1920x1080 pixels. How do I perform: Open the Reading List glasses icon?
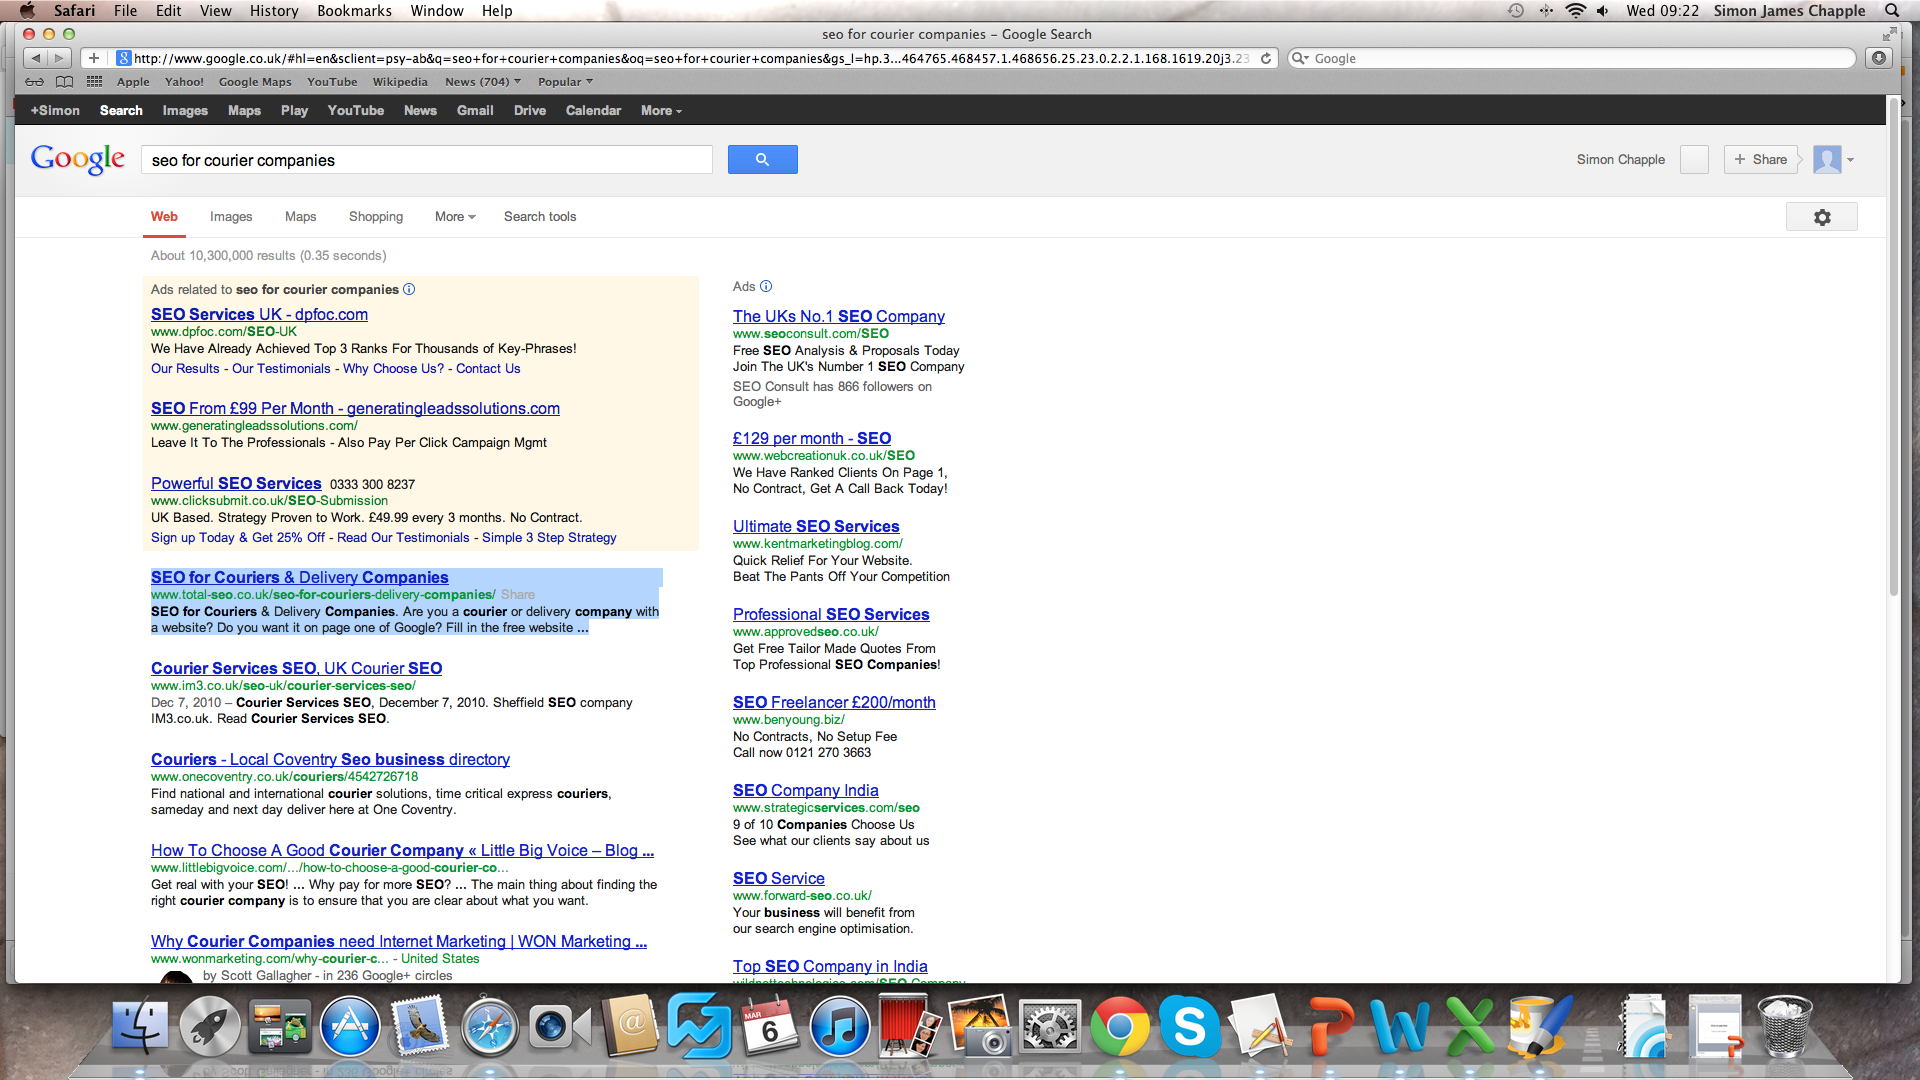point(35,82)
